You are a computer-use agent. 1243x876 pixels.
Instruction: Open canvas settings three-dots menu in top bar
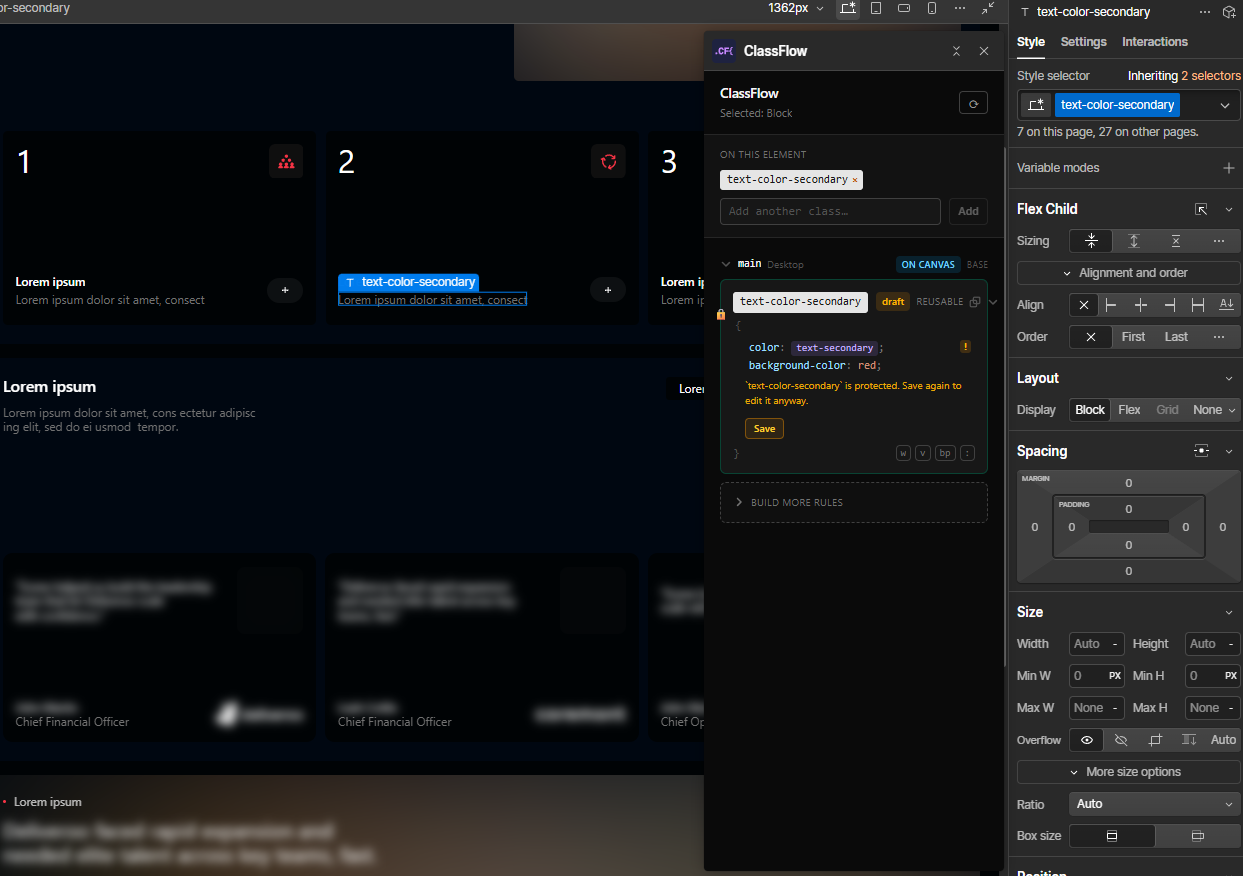click(960, 8)
